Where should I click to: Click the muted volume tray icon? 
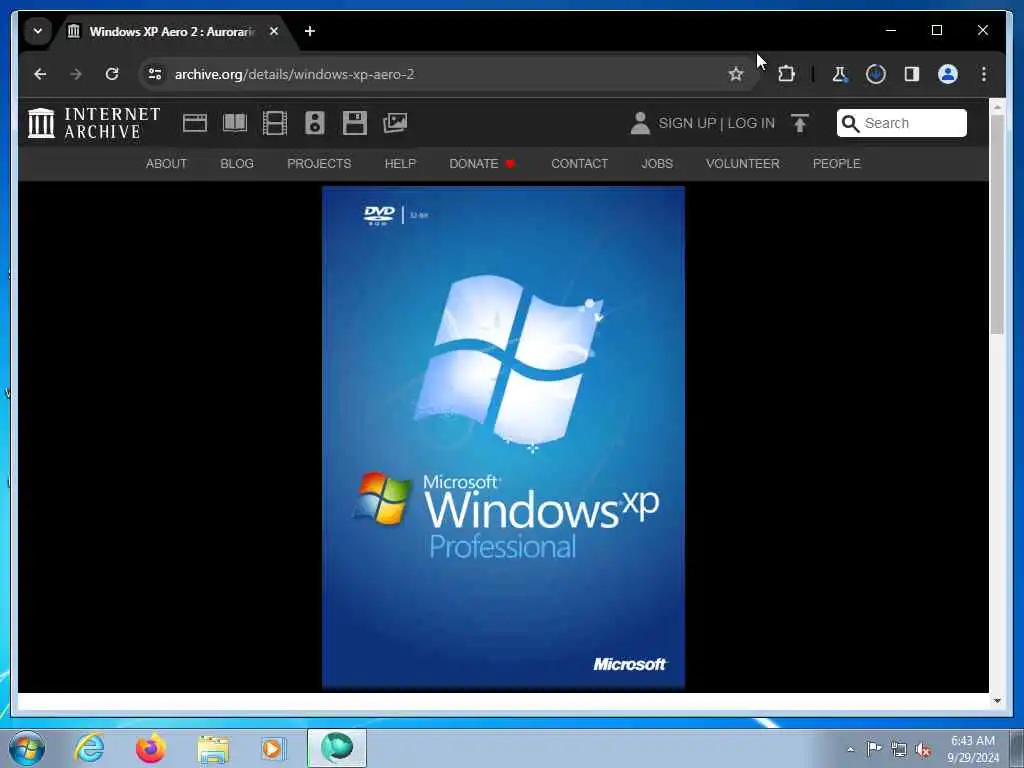[x=923, y=750]
